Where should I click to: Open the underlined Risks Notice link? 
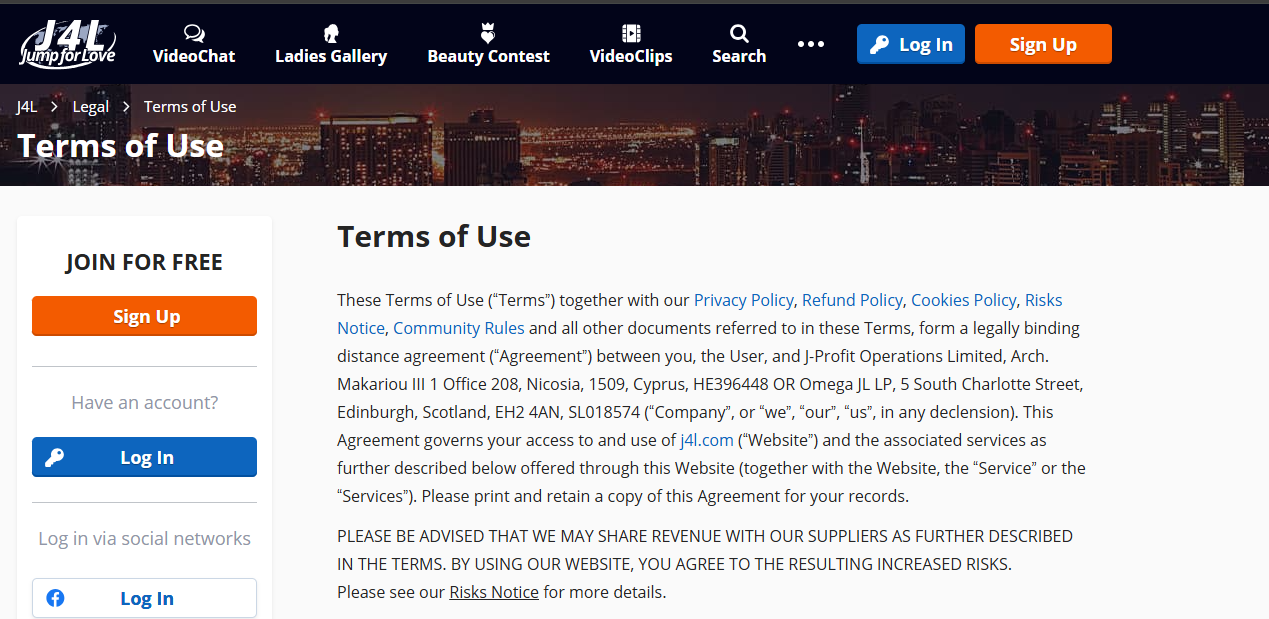point(494,592)
